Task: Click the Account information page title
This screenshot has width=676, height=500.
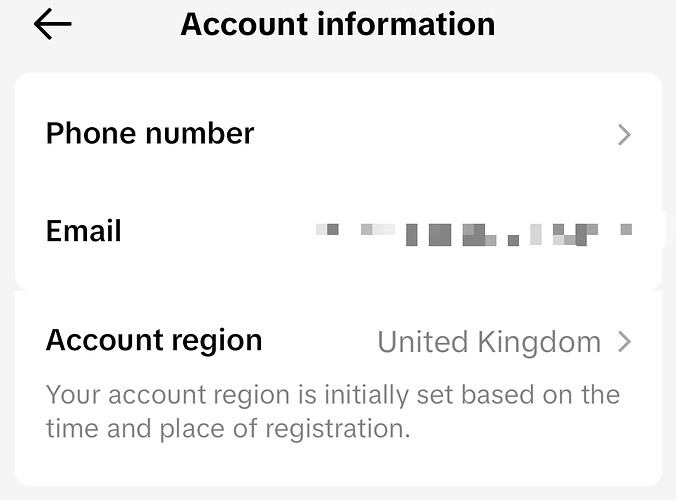Action: click(337, 24)
